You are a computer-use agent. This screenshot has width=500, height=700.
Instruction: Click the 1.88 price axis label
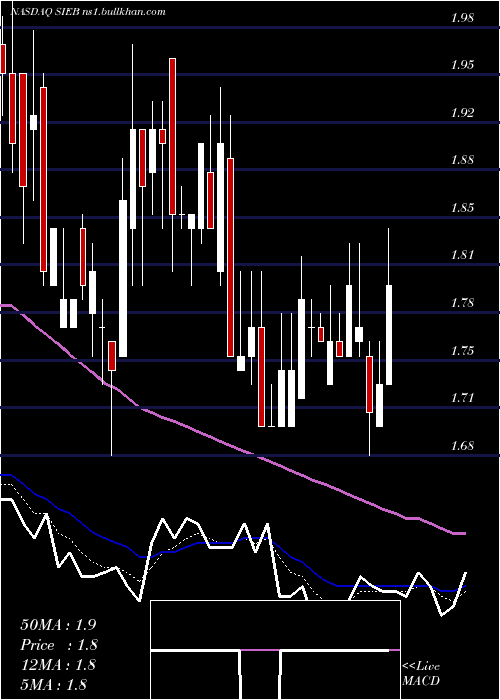(462, 160)
